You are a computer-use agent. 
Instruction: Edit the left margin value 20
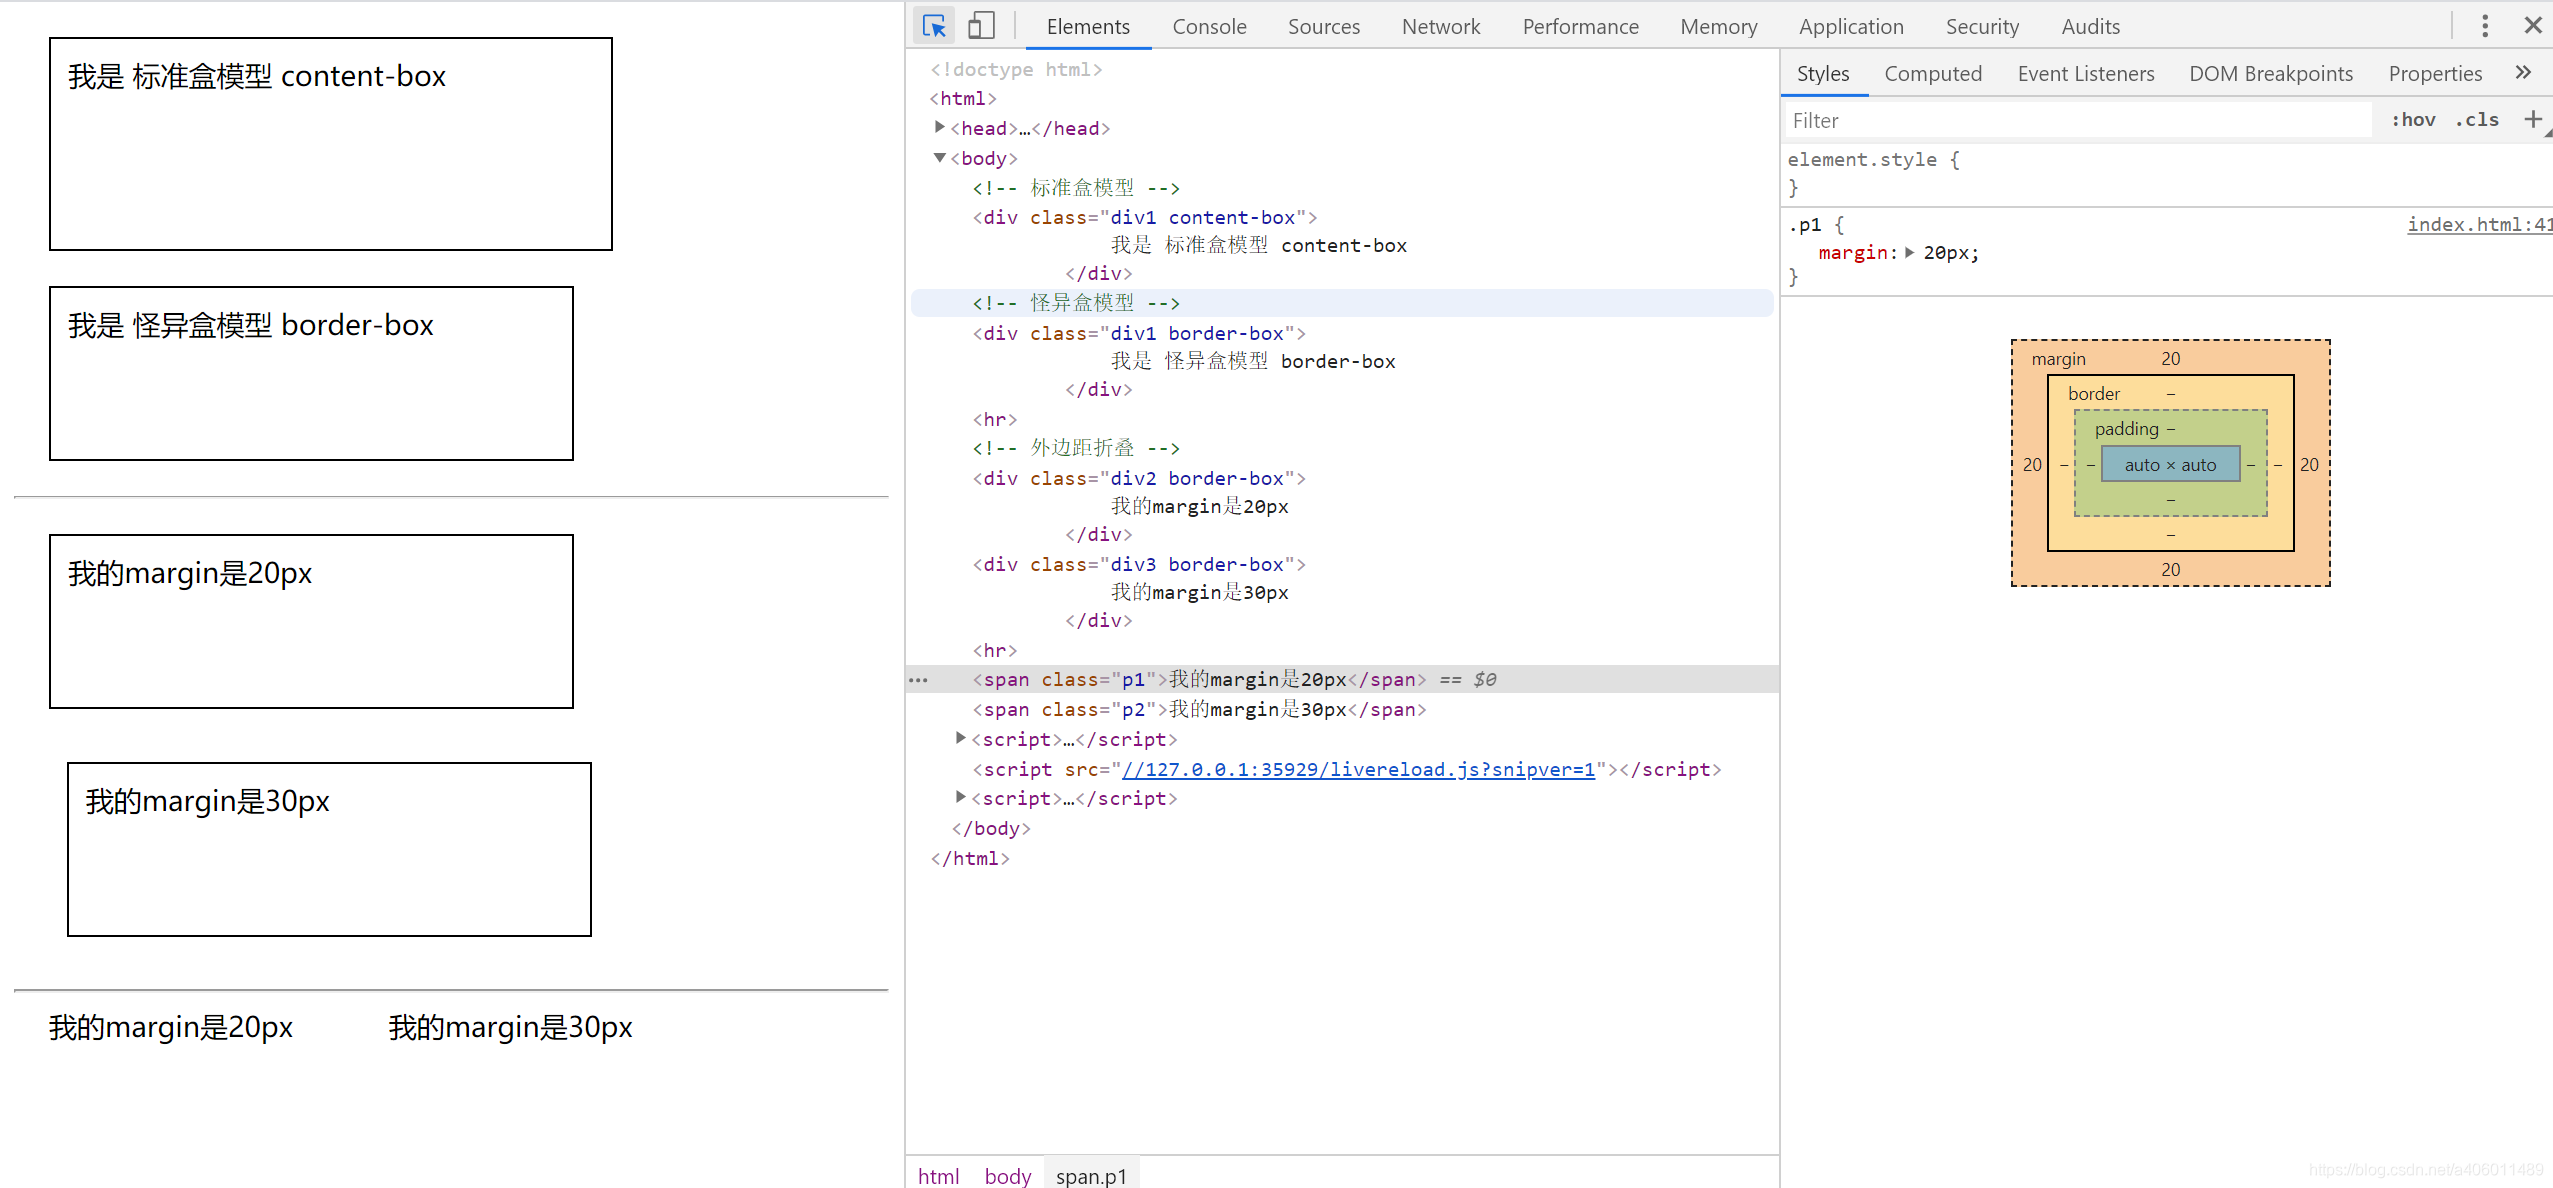click(2032, 464)
